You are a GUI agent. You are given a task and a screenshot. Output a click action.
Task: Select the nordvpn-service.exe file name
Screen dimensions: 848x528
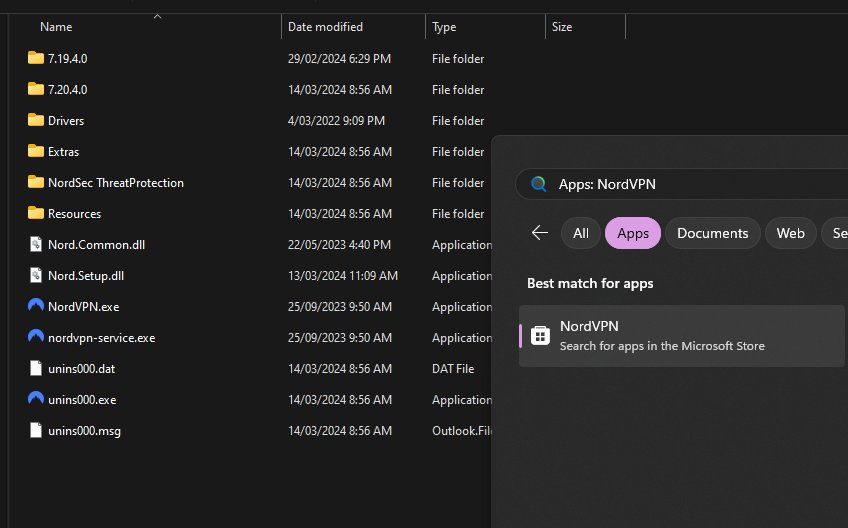click(x=101, y=338)
